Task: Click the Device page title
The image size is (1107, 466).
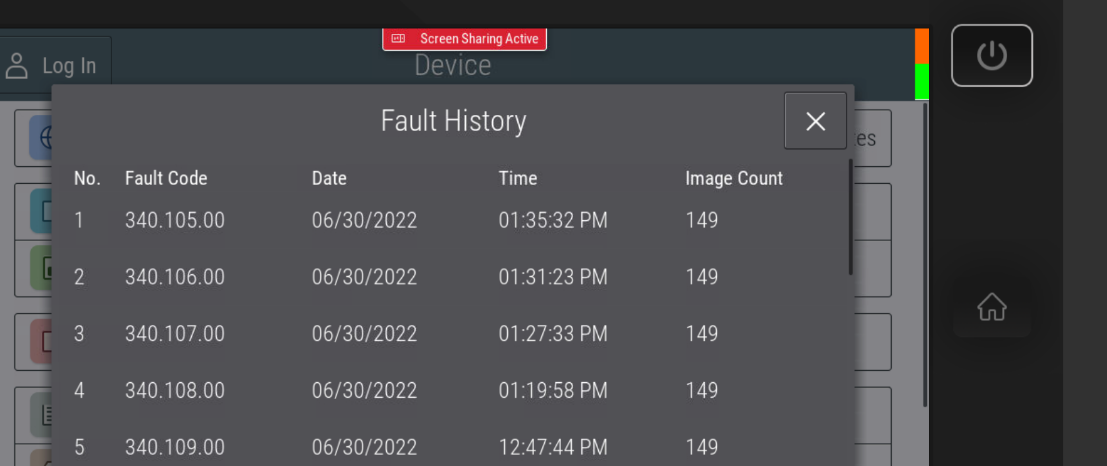Action: click(453, 66)
